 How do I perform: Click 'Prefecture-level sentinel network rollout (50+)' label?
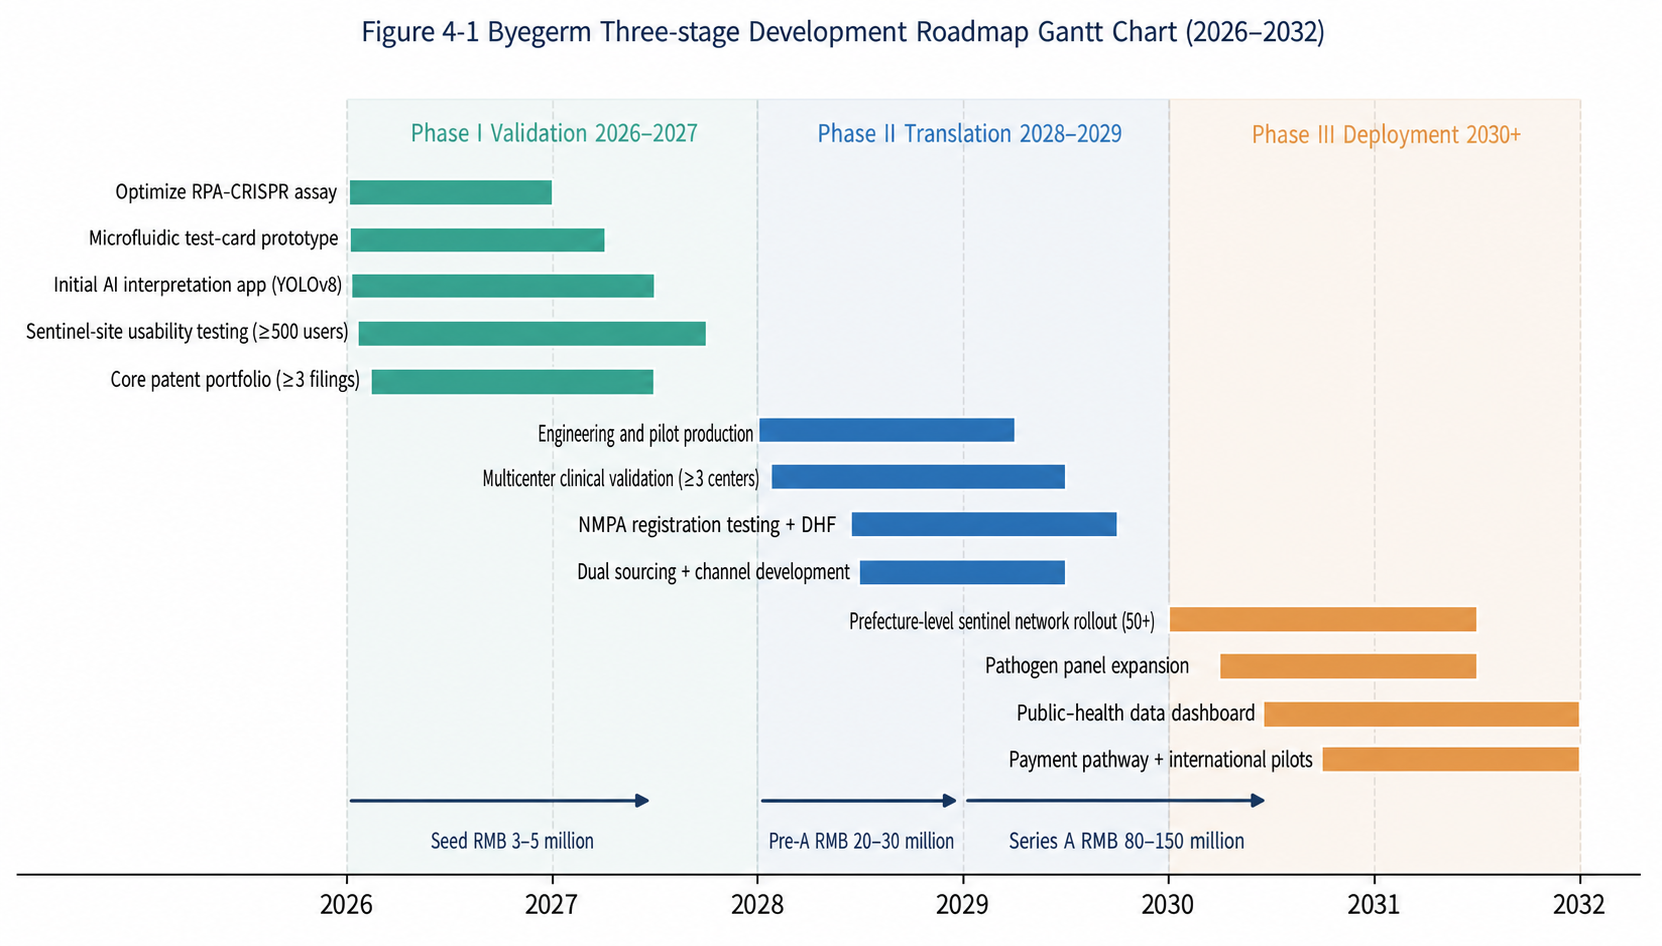[x=1002, y=622]
